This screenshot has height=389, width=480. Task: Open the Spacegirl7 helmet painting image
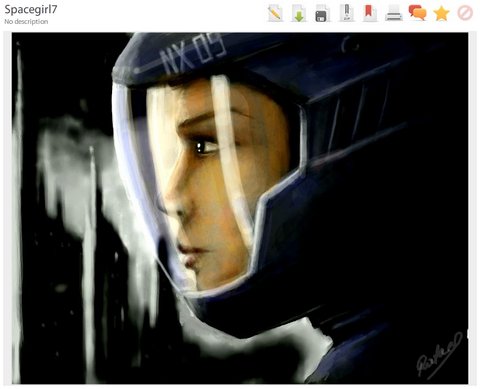point(240,208)
